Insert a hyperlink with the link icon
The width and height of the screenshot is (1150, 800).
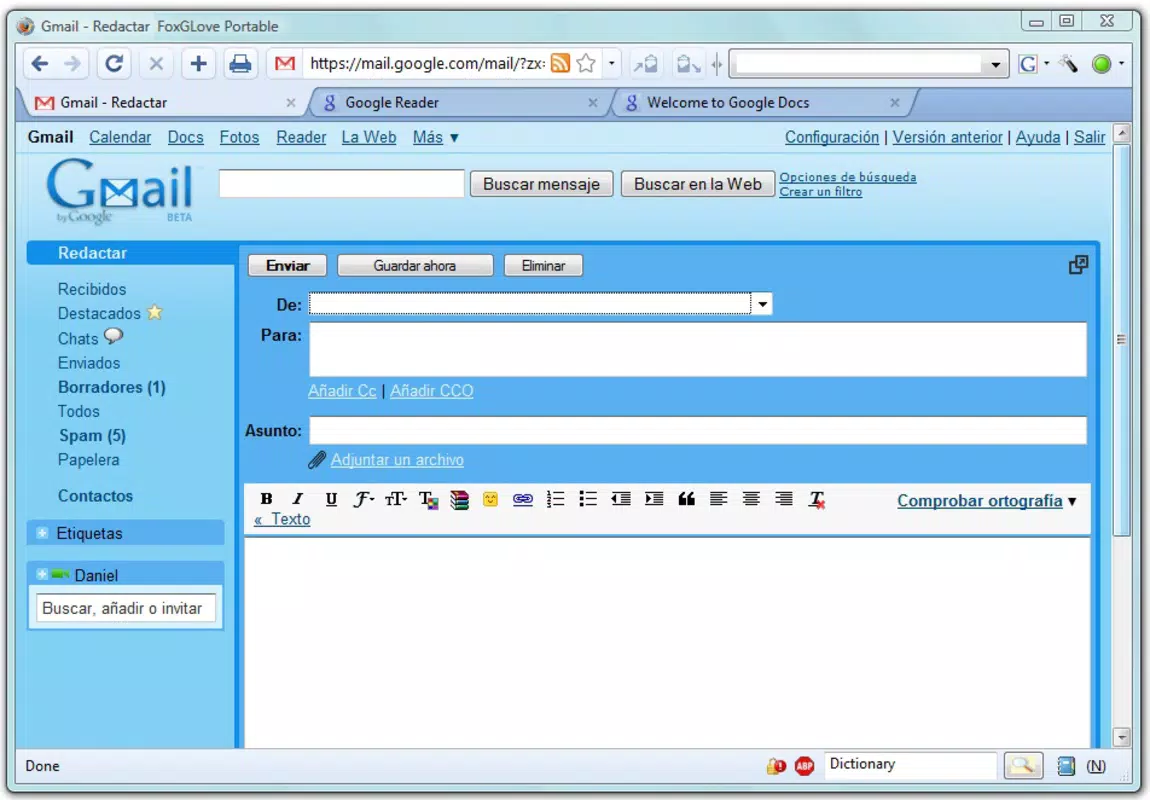point(522,499)
